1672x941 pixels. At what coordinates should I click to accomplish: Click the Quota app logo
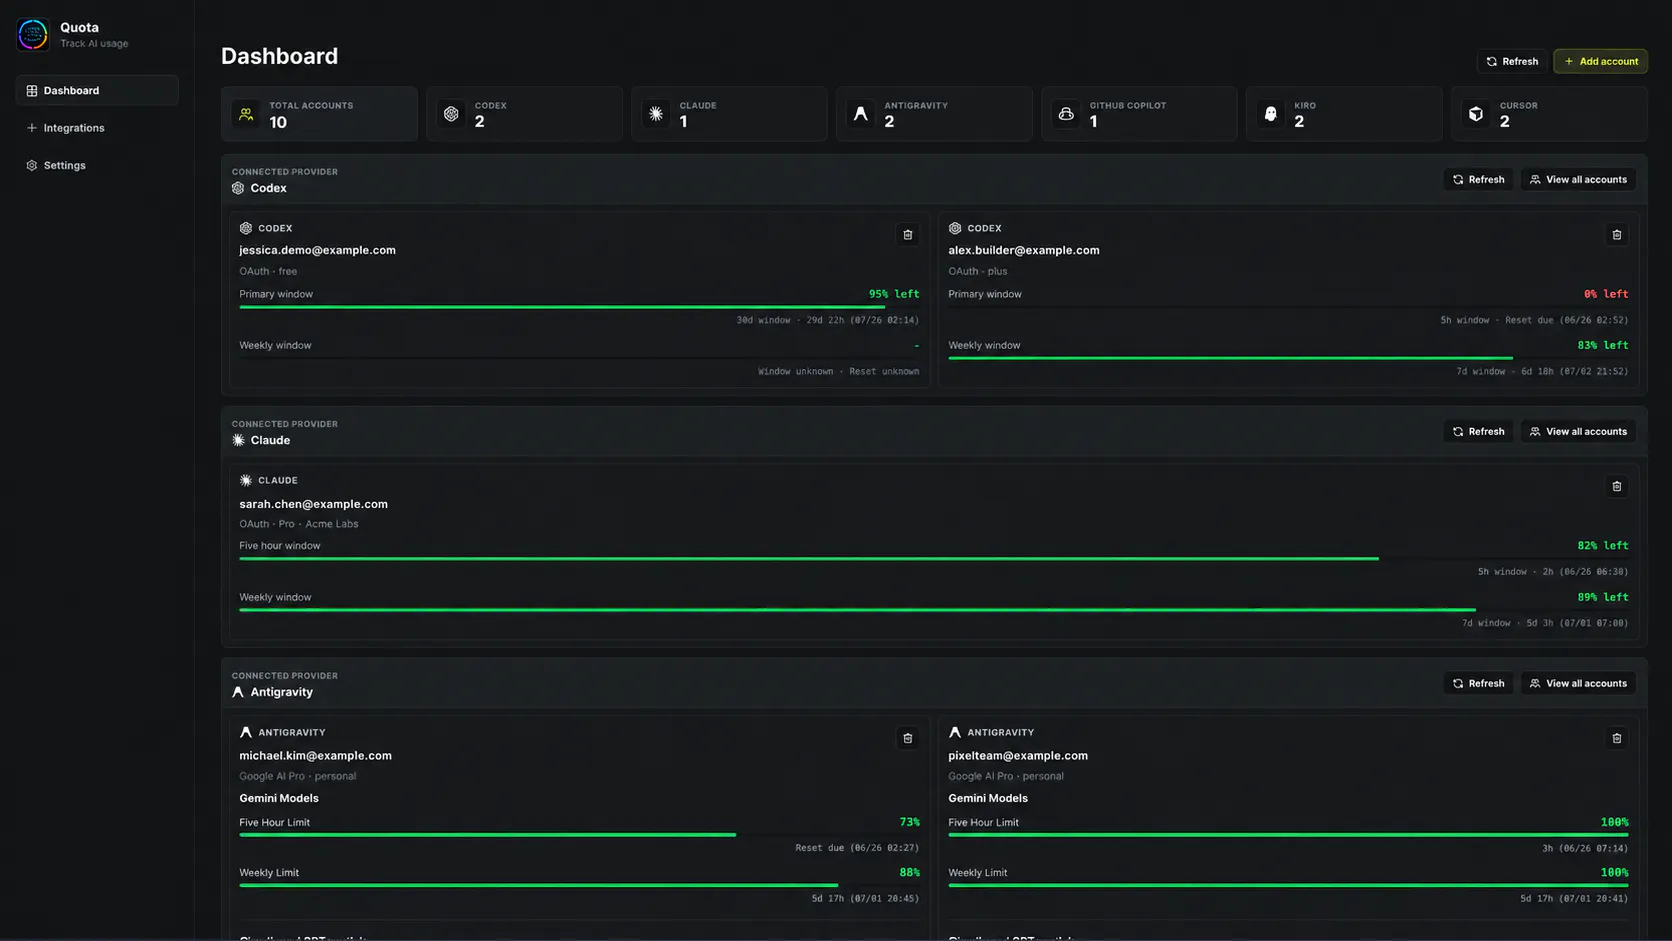32,34
